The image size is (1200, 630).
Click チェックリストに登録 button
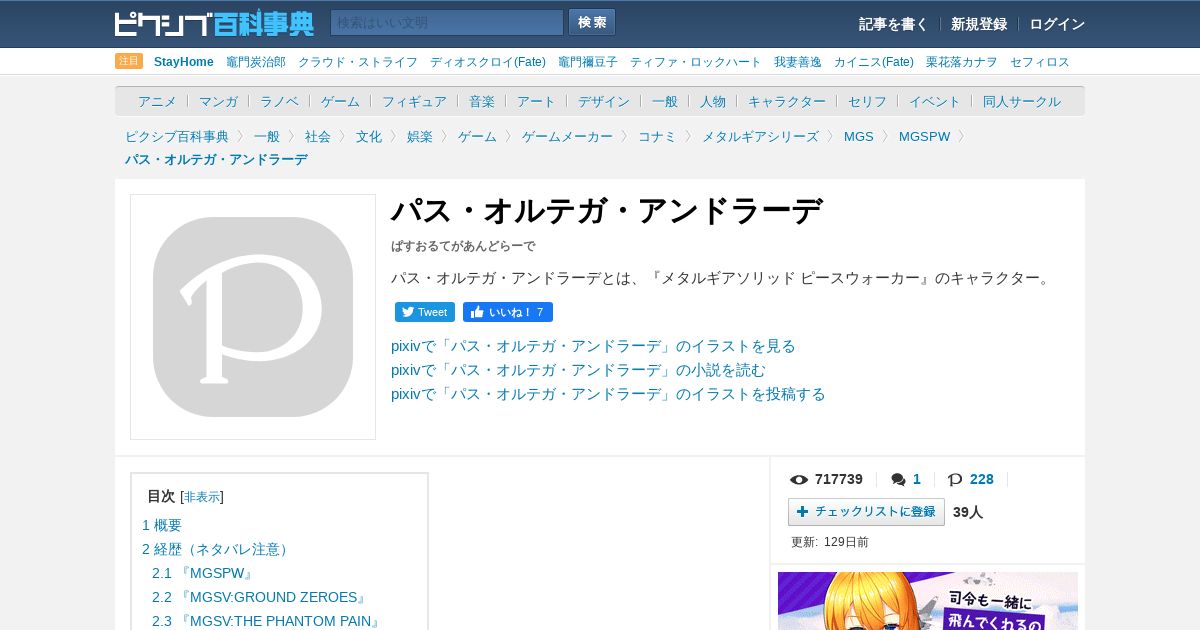pos(866,512)
